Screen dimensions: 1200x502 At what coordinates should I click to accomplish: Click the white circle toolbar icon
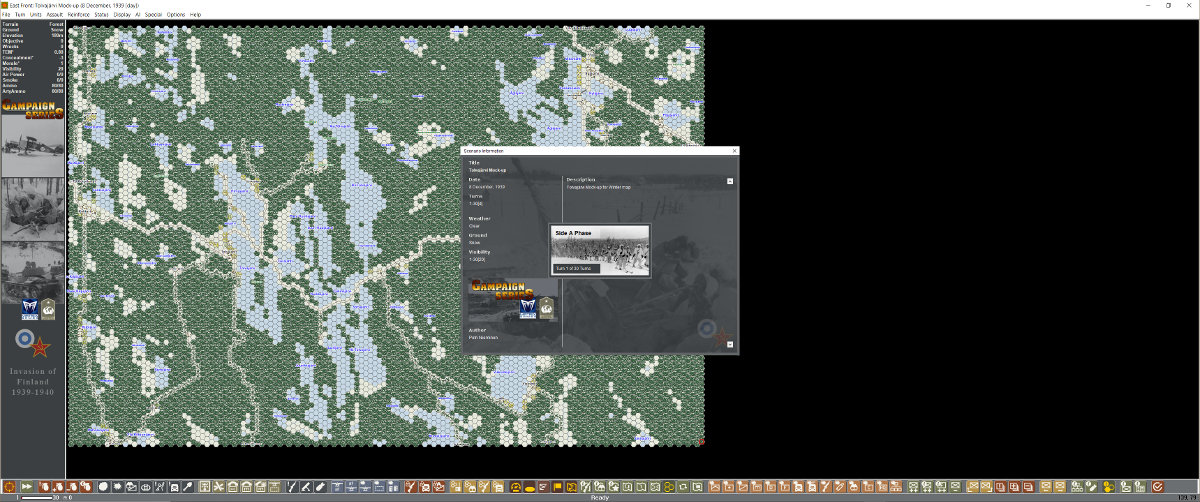pos(103,486)
